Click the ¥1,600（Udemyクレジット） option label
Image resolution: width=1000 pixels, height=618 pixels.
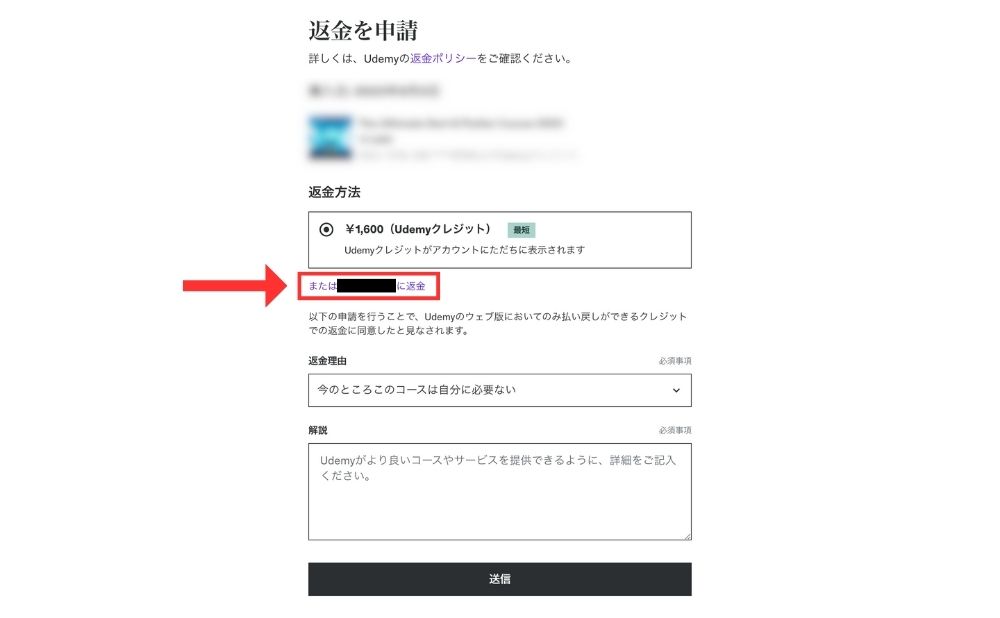pos(418,229)
